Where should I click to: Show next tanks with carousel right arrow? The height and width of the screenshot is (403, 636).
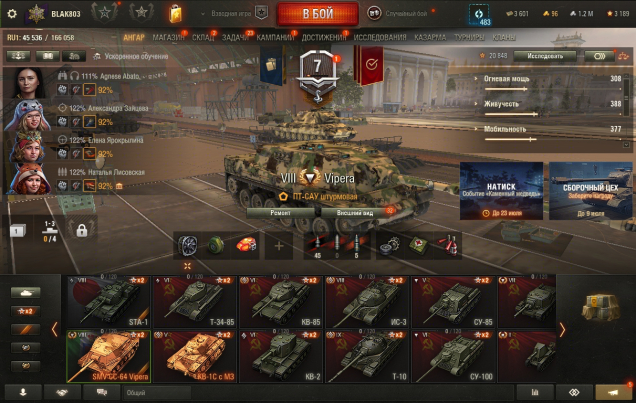562,330
